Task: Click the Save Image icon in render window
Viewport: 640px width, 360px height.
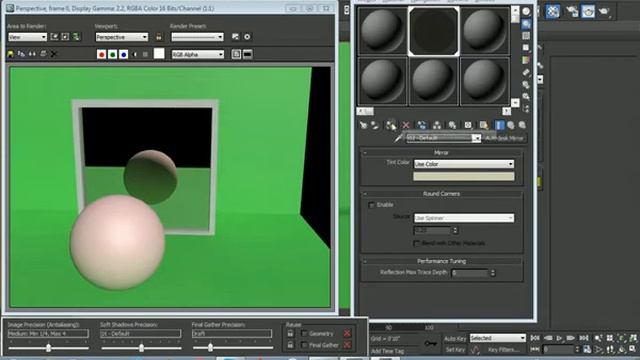Action: point(11,54)
